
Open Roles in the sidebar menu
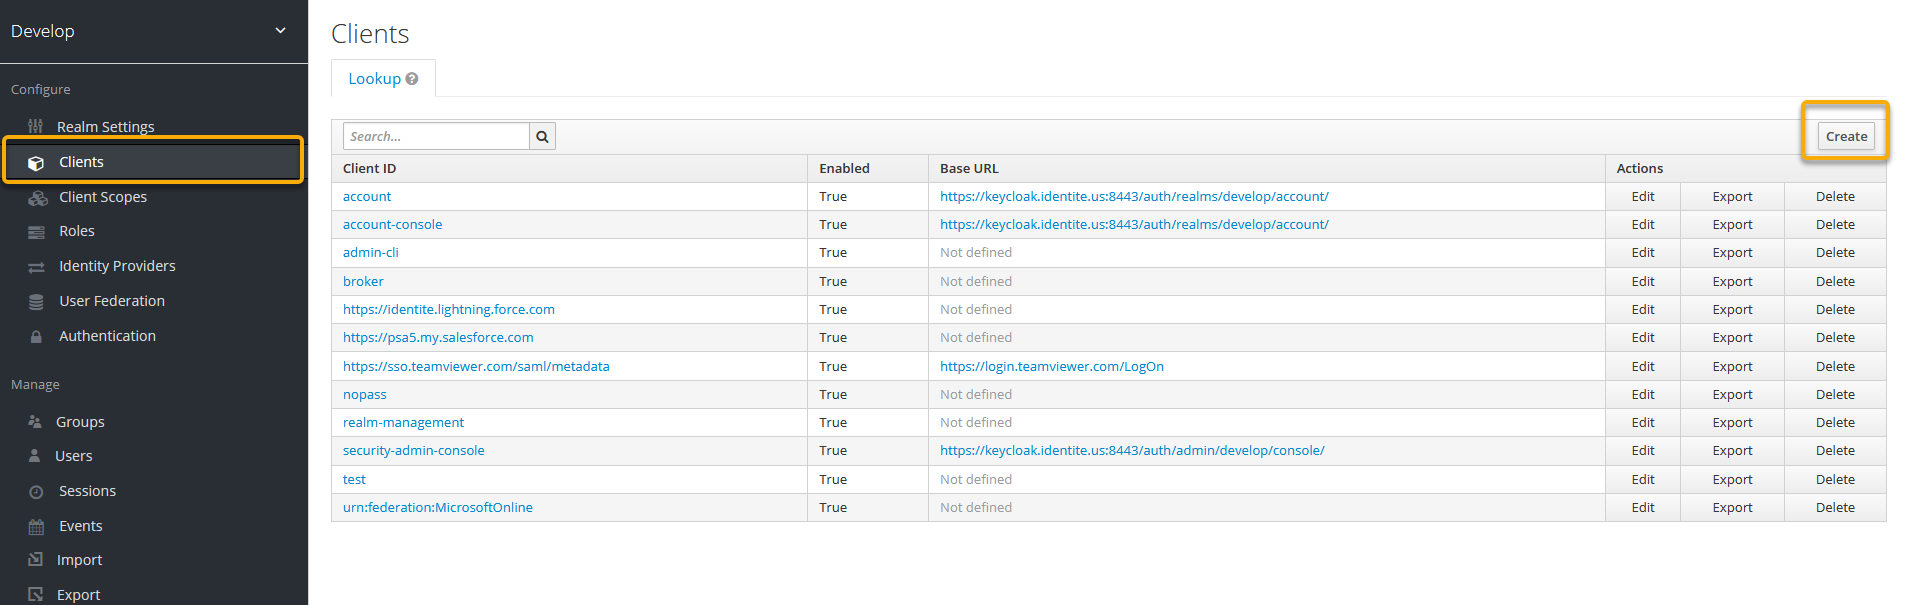(x=76, y=231)
